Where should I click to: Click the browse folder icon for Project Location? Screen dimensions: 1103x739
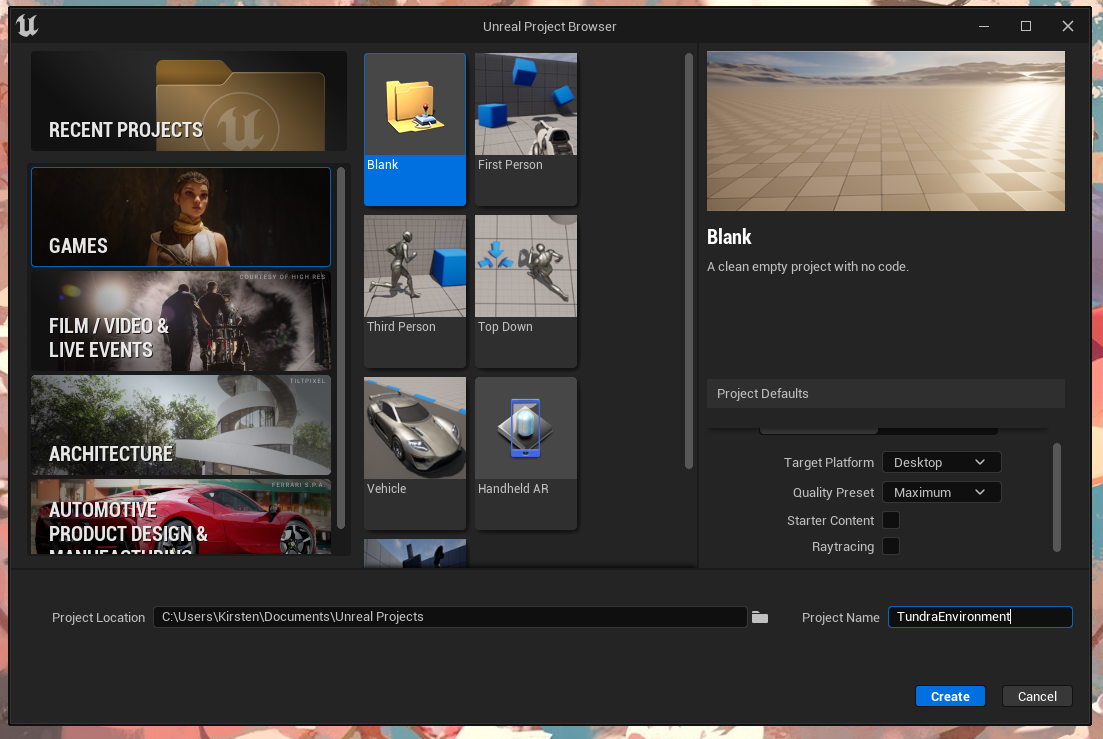pos(760,617)
